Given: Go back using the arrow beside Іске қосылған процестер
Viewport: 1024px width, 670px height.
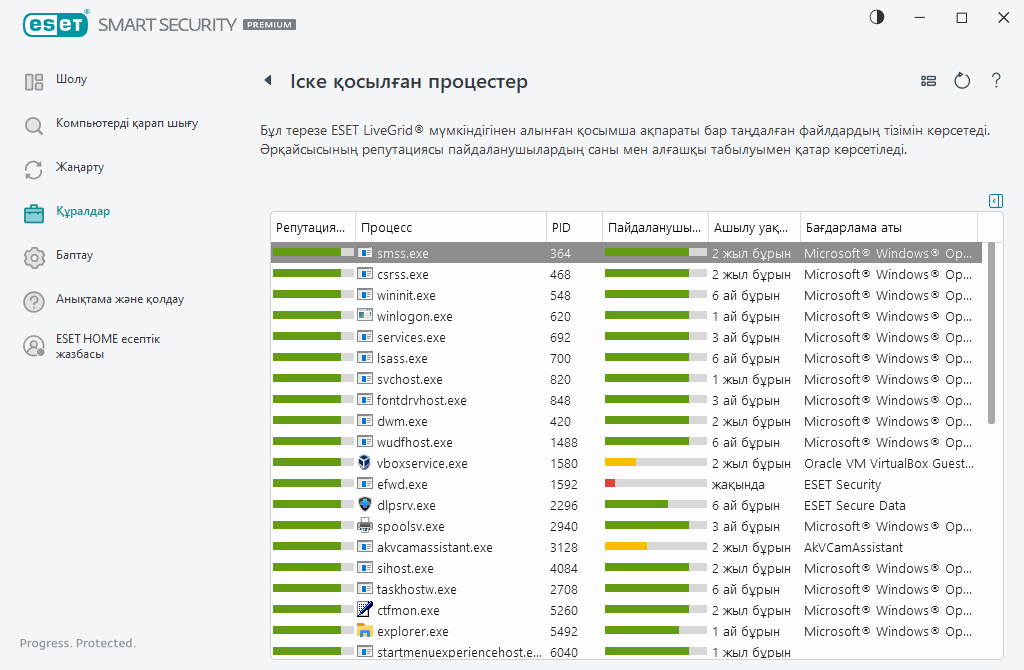Looking at the screenshot, I should click(267, 80).
